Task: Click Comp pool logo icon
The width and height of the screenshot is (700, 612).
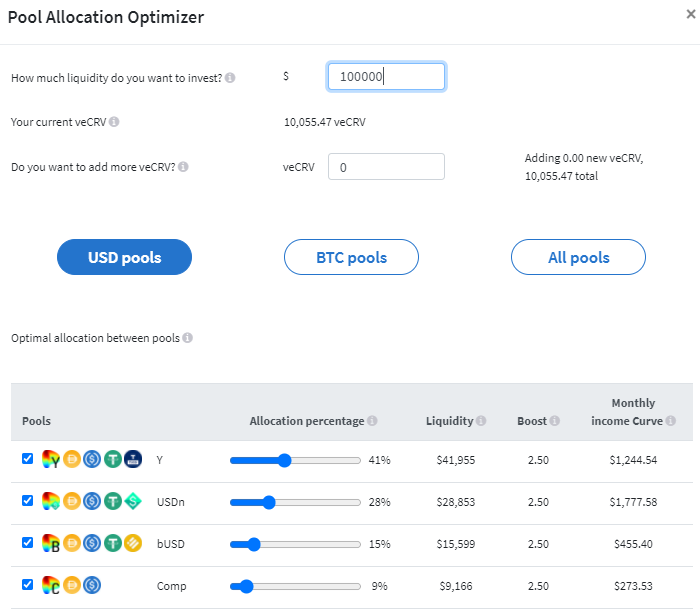Action: pyautogui.click(x=50, y=585)
